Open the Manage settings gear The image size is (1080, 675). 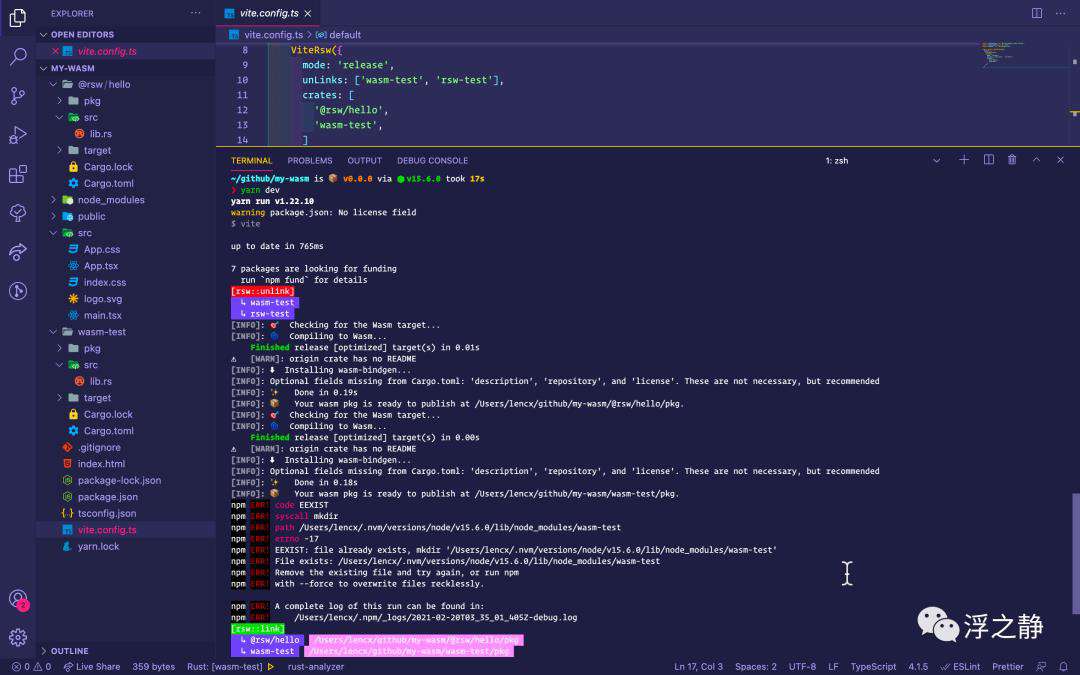18,637
